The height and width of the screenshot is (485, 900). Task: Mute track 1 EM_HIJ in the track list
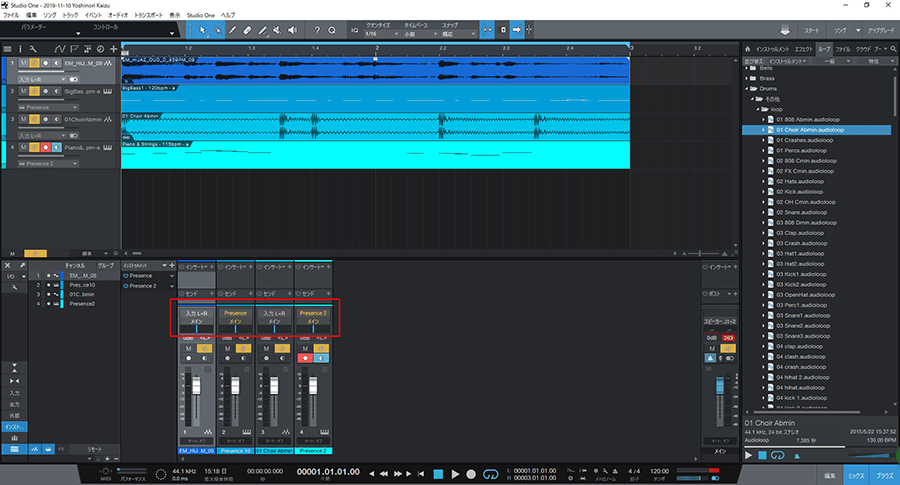click(x=22, y=62)
